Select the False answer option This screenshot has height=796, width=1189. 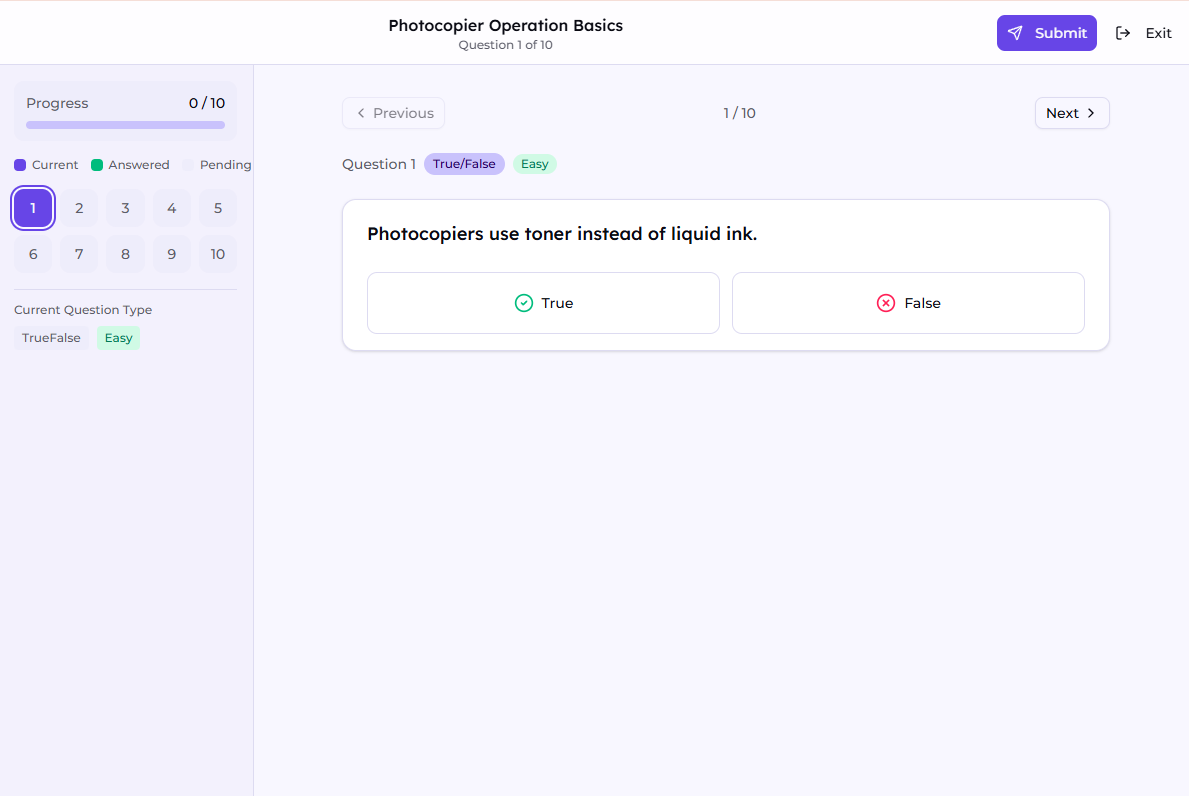[908, 303]
